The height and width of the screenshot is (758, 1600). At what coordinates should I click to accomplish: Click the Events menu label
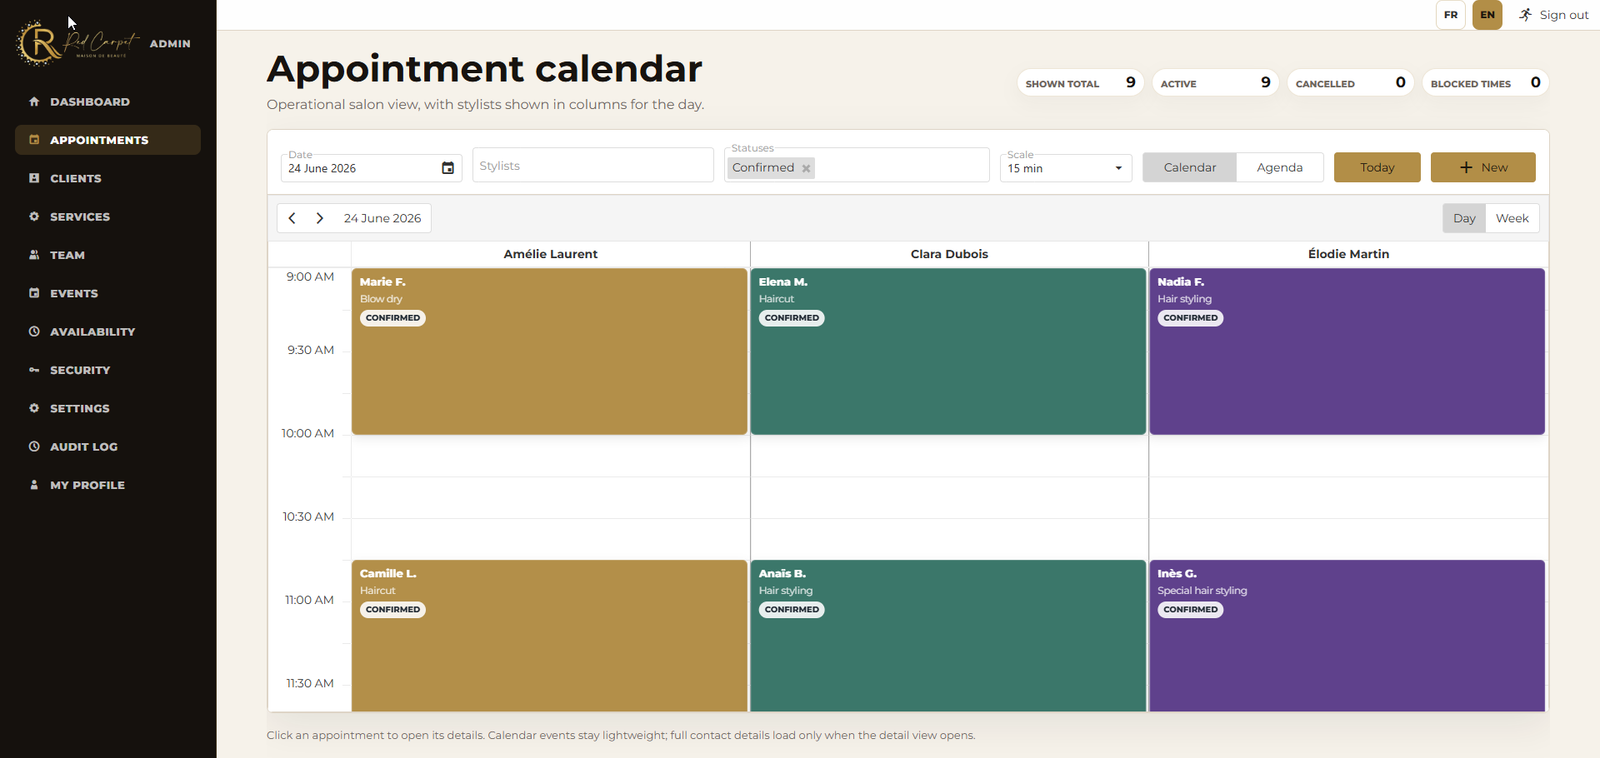(x=74, y=293)
